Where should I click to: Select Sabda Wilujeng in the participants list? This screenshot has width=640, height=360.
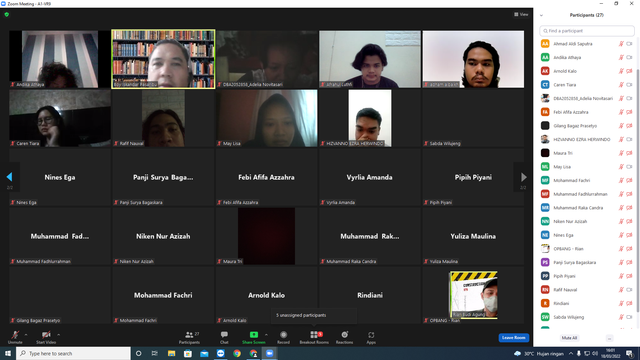click(587, 317)
